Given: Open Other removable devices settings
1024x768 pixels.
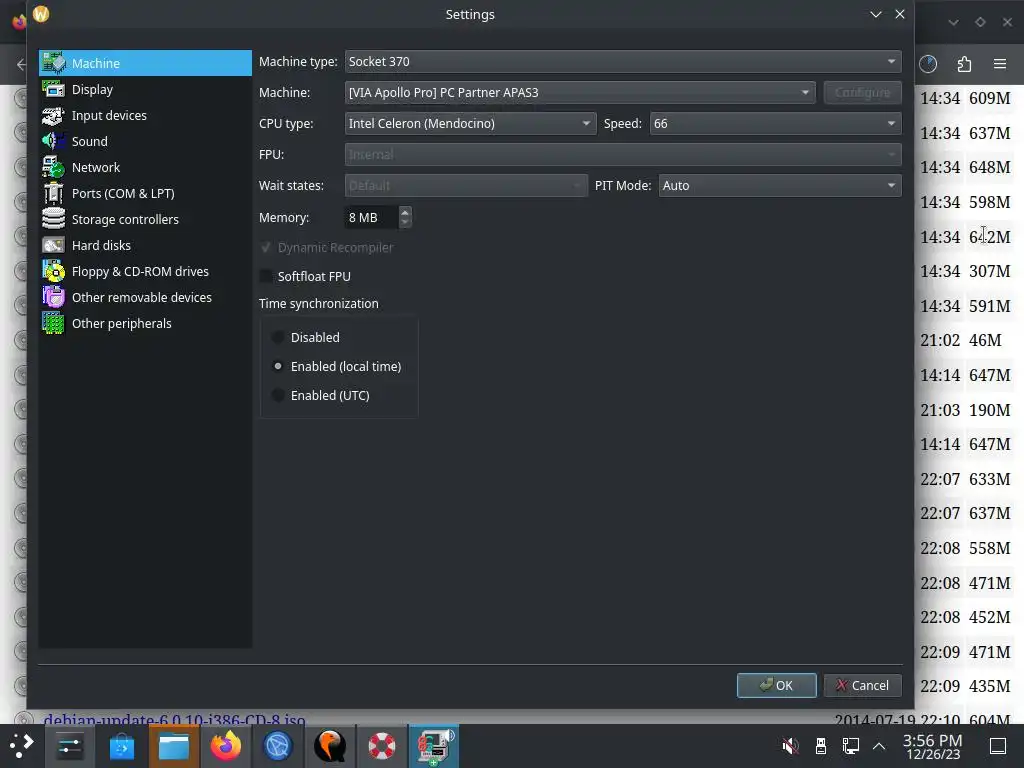Looking at the screenshot, I should click(145, 298).
